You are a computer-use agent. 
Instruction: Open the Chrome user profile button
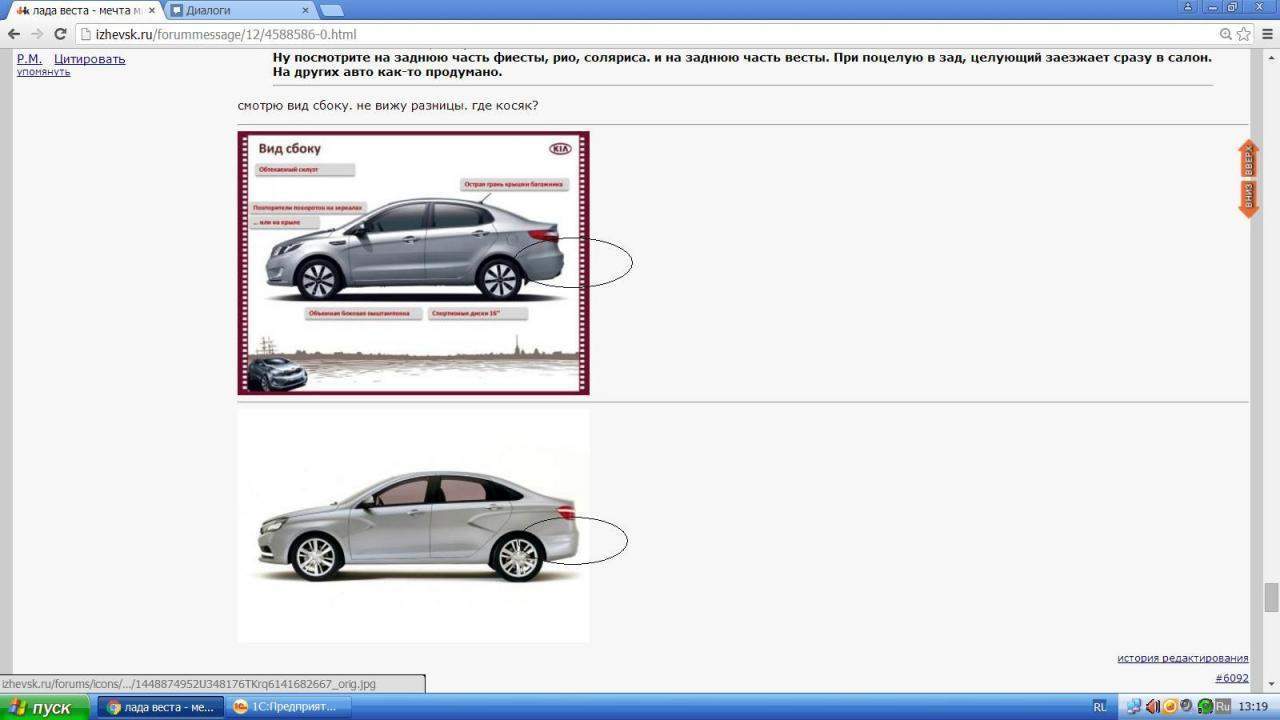1189,6
